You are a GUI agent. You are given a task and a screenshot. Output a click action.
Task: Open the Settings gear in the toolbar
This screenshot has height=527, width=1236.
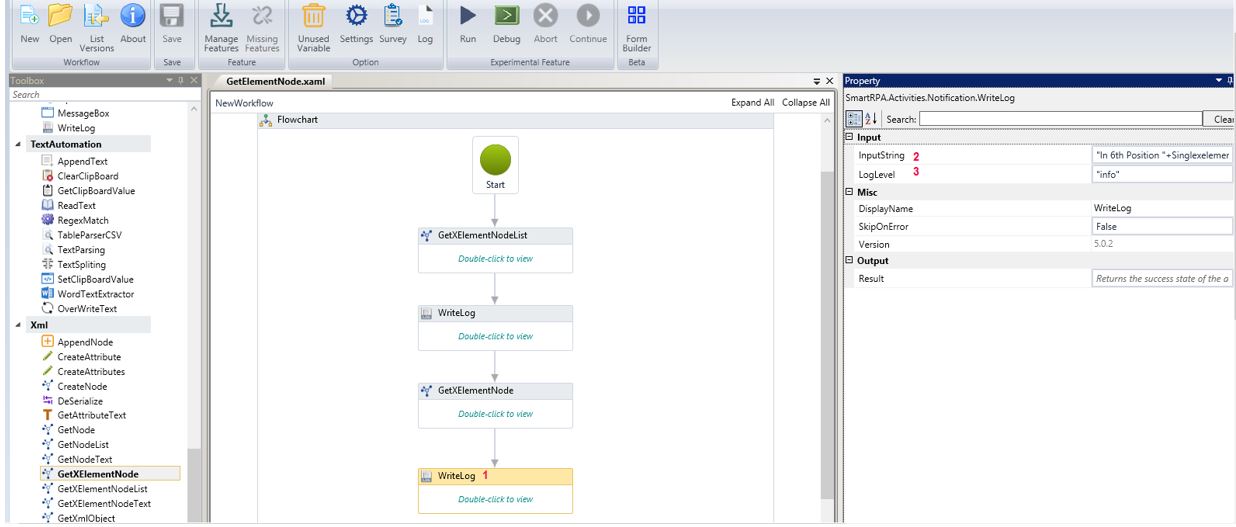pos(356,16)
